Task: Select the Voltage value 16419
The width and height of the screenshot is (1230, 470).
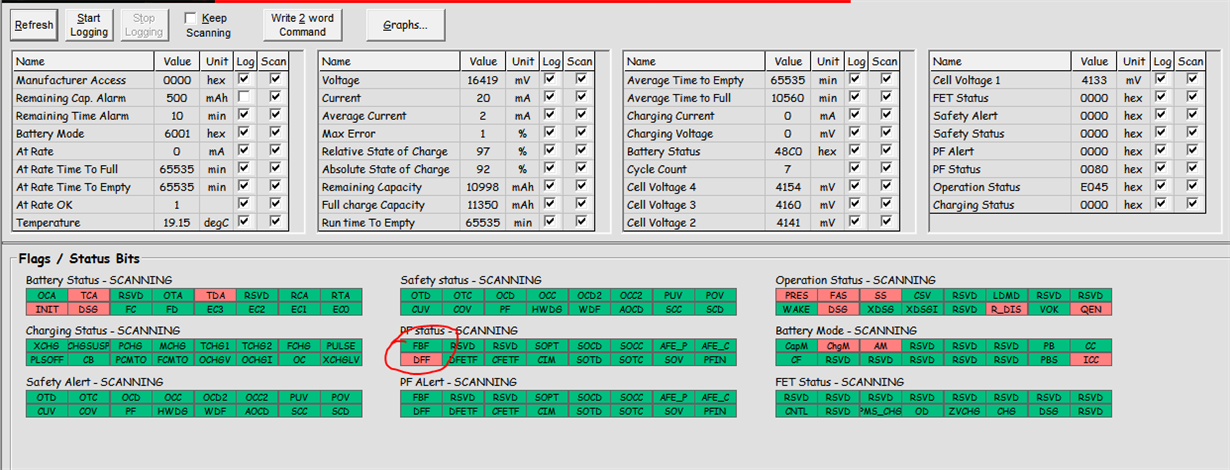Action: tap(483, 80)
